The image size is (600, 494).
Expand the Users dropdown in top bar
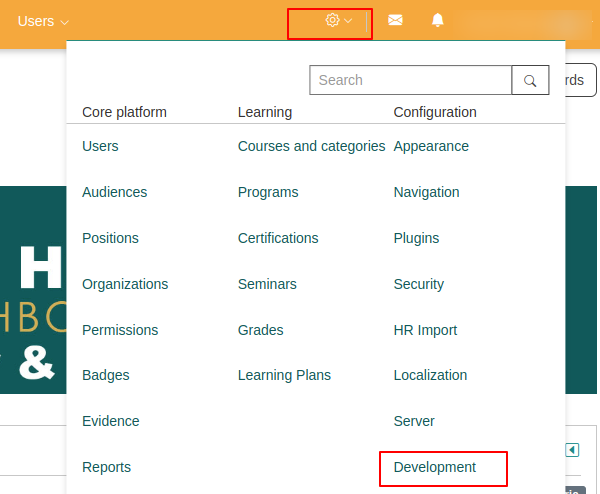pos(43,21)
